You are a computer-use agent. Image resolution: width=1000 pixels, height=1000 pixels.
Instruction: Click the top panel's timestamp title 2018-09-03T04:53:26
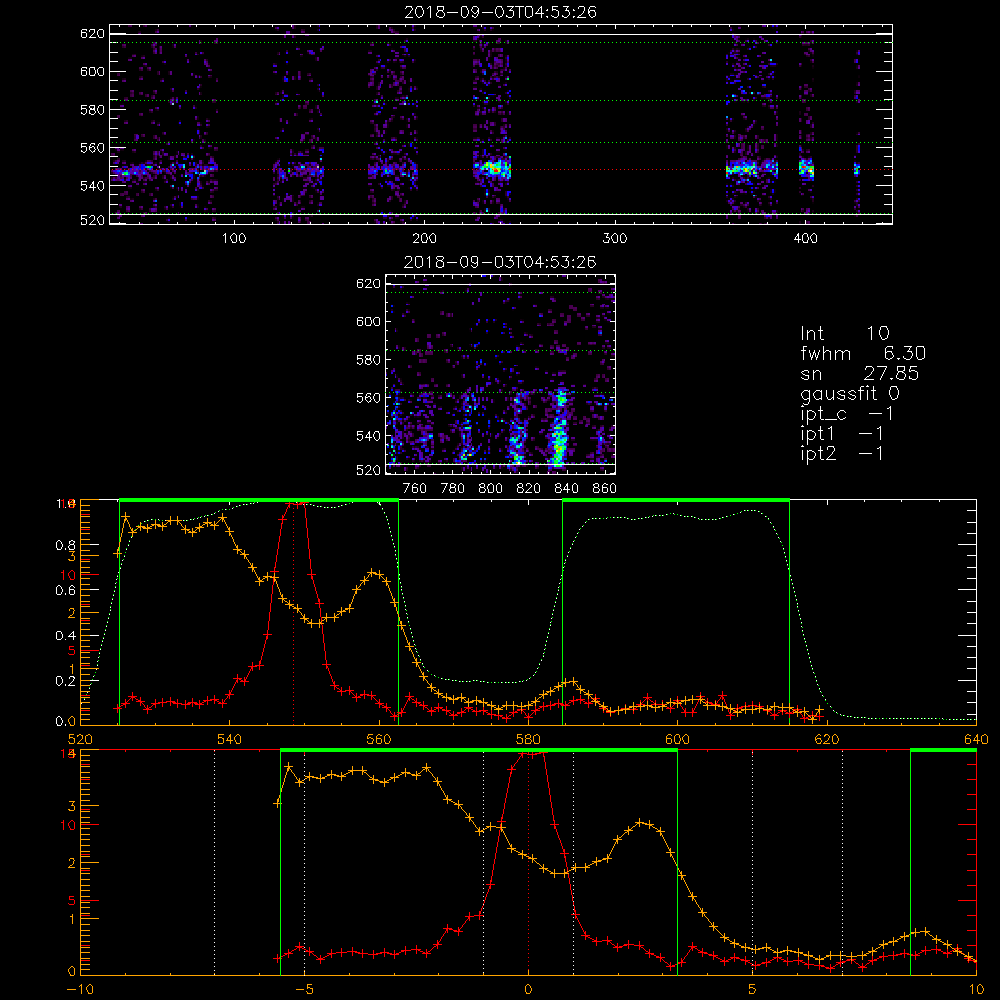(x=501, y=12)
